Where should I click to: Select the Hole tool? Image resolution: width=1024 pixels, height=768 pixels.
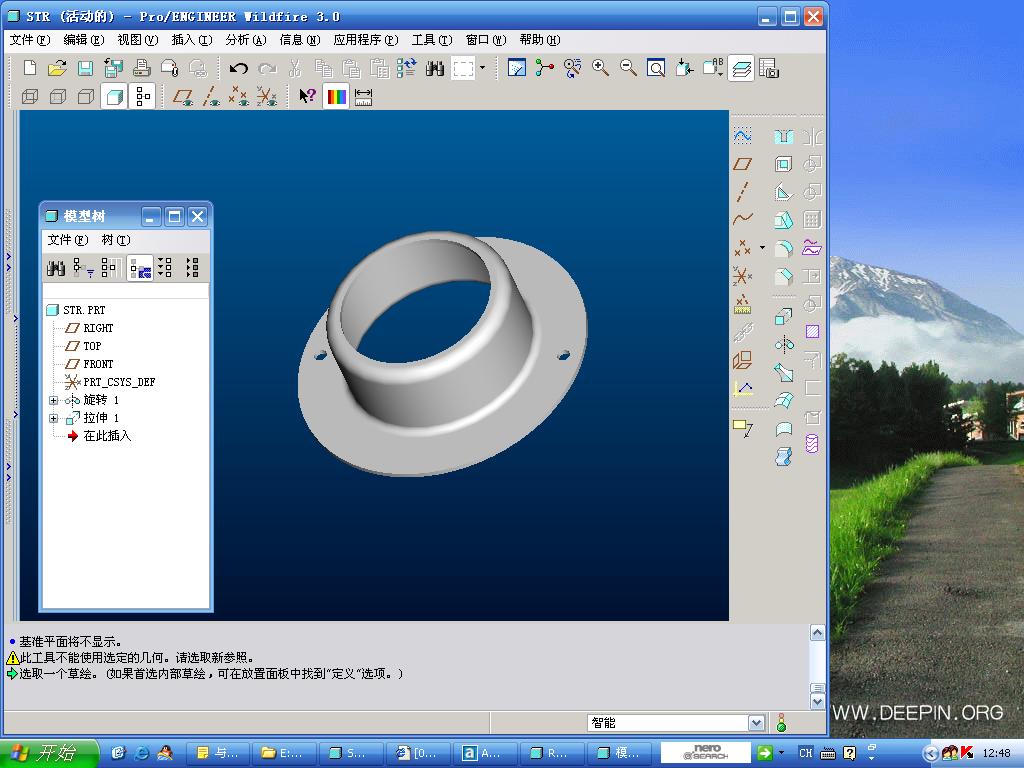pyautogui.click(x=784, y=136)
